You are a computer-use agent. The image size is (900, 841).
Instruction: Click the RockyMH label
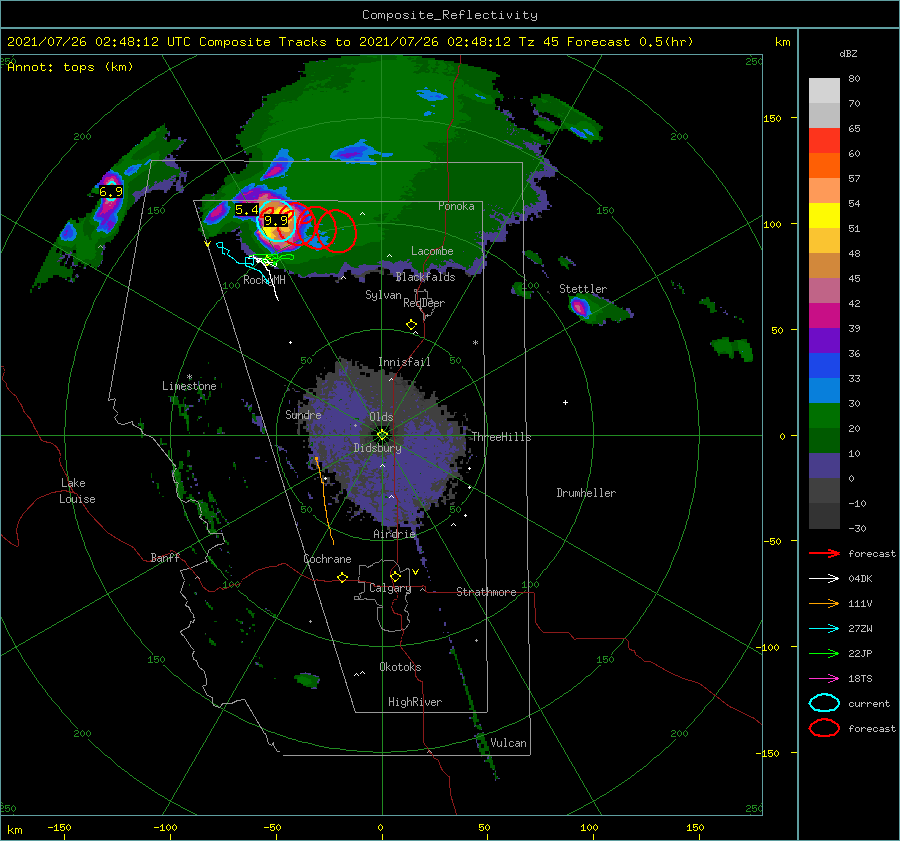pos(264,280)
